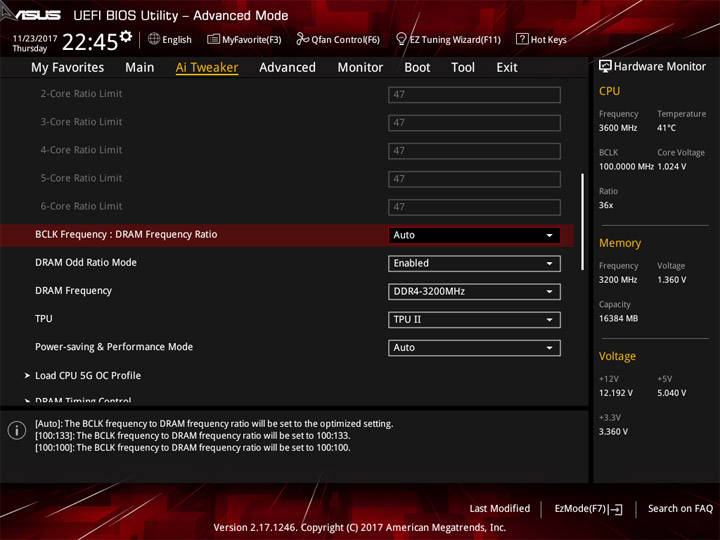Viewport: 720px width, 540px height.
Task: Select Power-saving & Performance Mode label
Action: click(x=114, y=347)
